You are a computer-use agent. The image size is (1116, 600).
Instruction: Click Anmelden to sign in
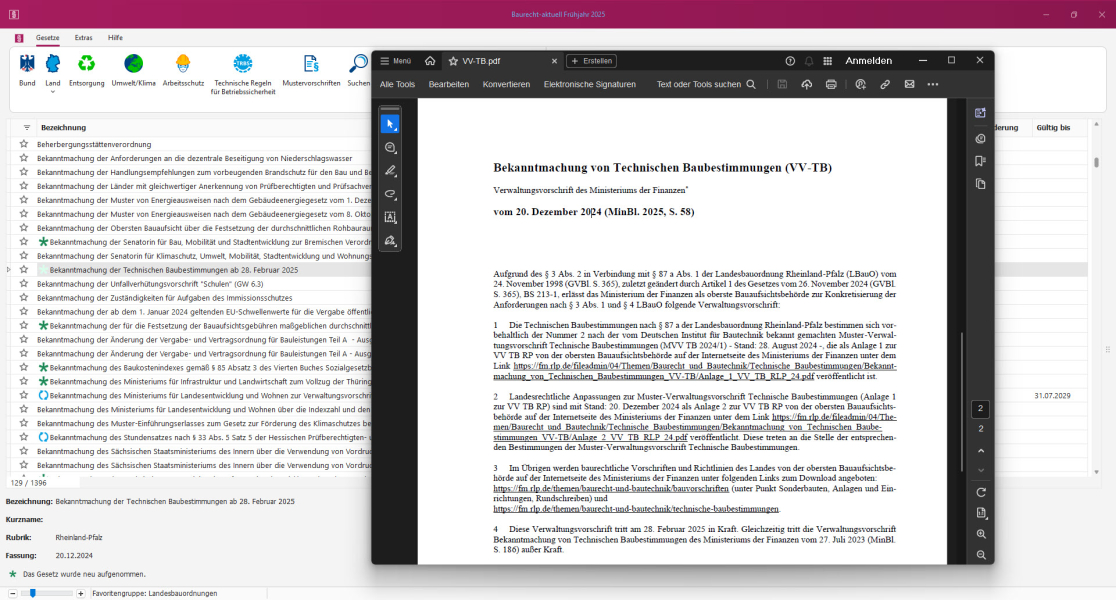(x=868, y=60)
